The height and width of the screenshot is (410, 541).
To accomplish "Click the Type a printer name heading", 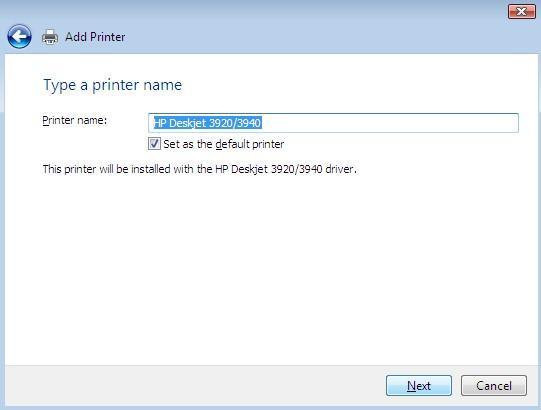I will 112,85.
